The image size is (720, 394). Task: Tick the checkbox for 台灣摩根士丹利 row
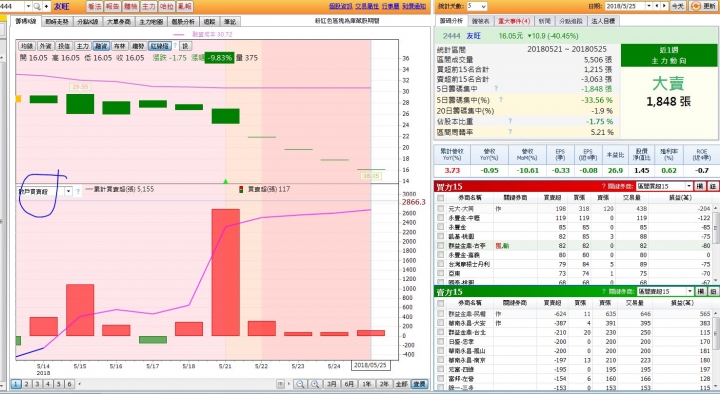point(441,264)
